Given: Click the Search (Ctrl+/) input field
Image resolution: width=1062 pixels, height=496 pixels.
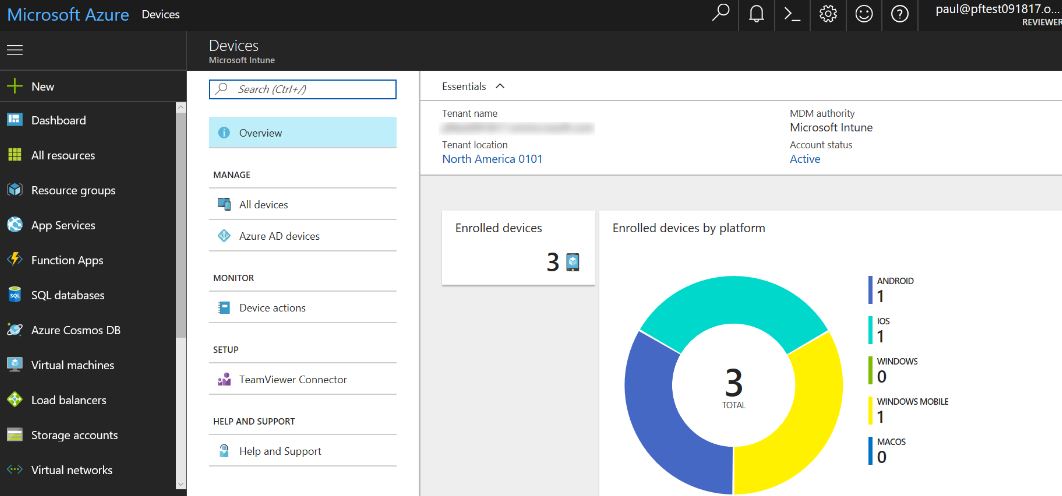Looking at the screenshot, I should click(x=303, y=89).
